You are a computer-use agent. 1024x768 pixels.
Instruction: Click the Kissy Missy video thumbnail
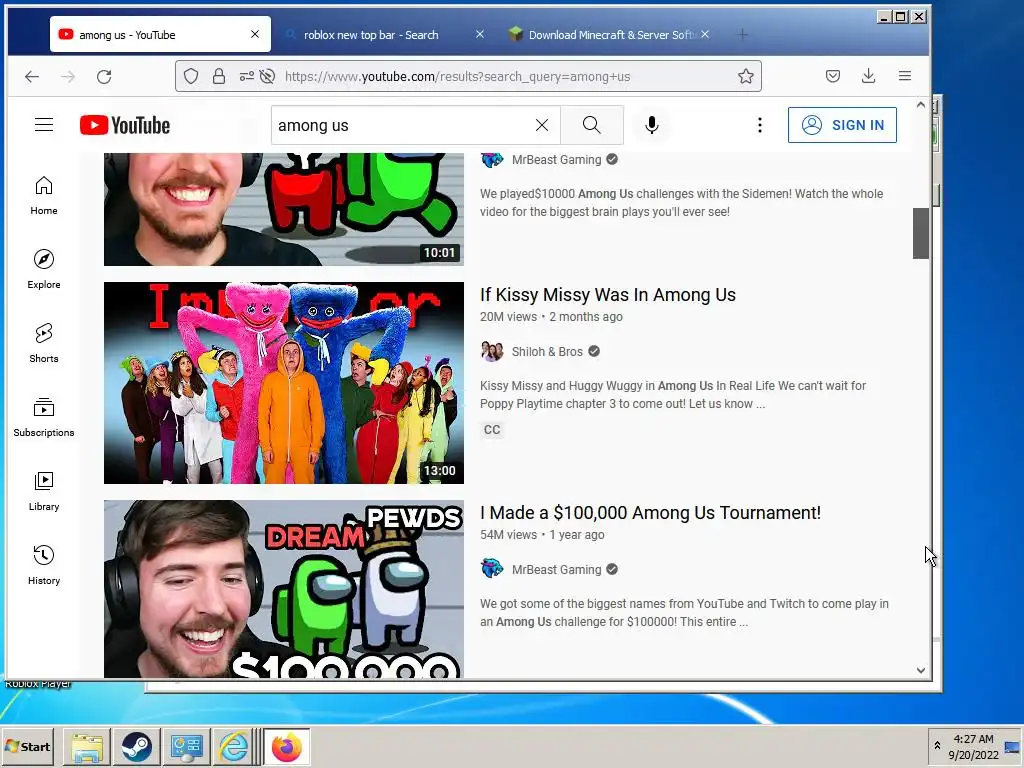pyautogui.click(x=283, y=383)
